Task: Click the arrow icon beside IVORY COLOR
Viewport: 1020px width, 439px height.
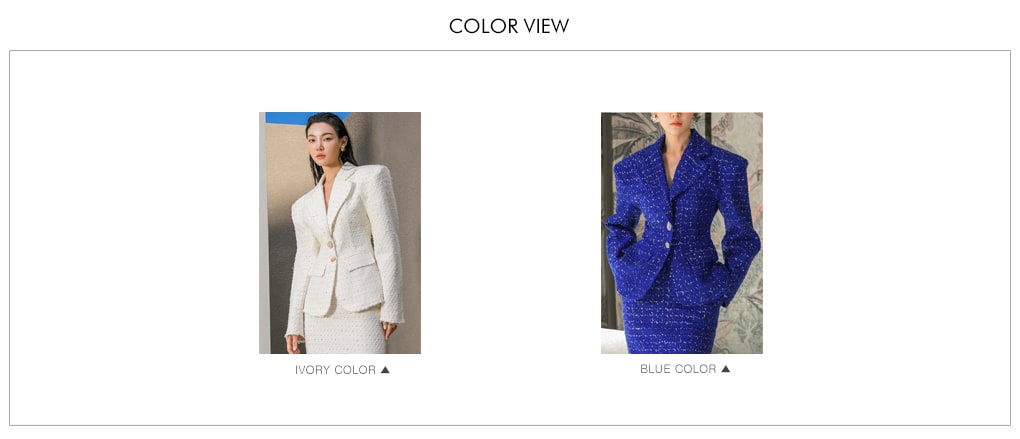Action: (385, 370)
